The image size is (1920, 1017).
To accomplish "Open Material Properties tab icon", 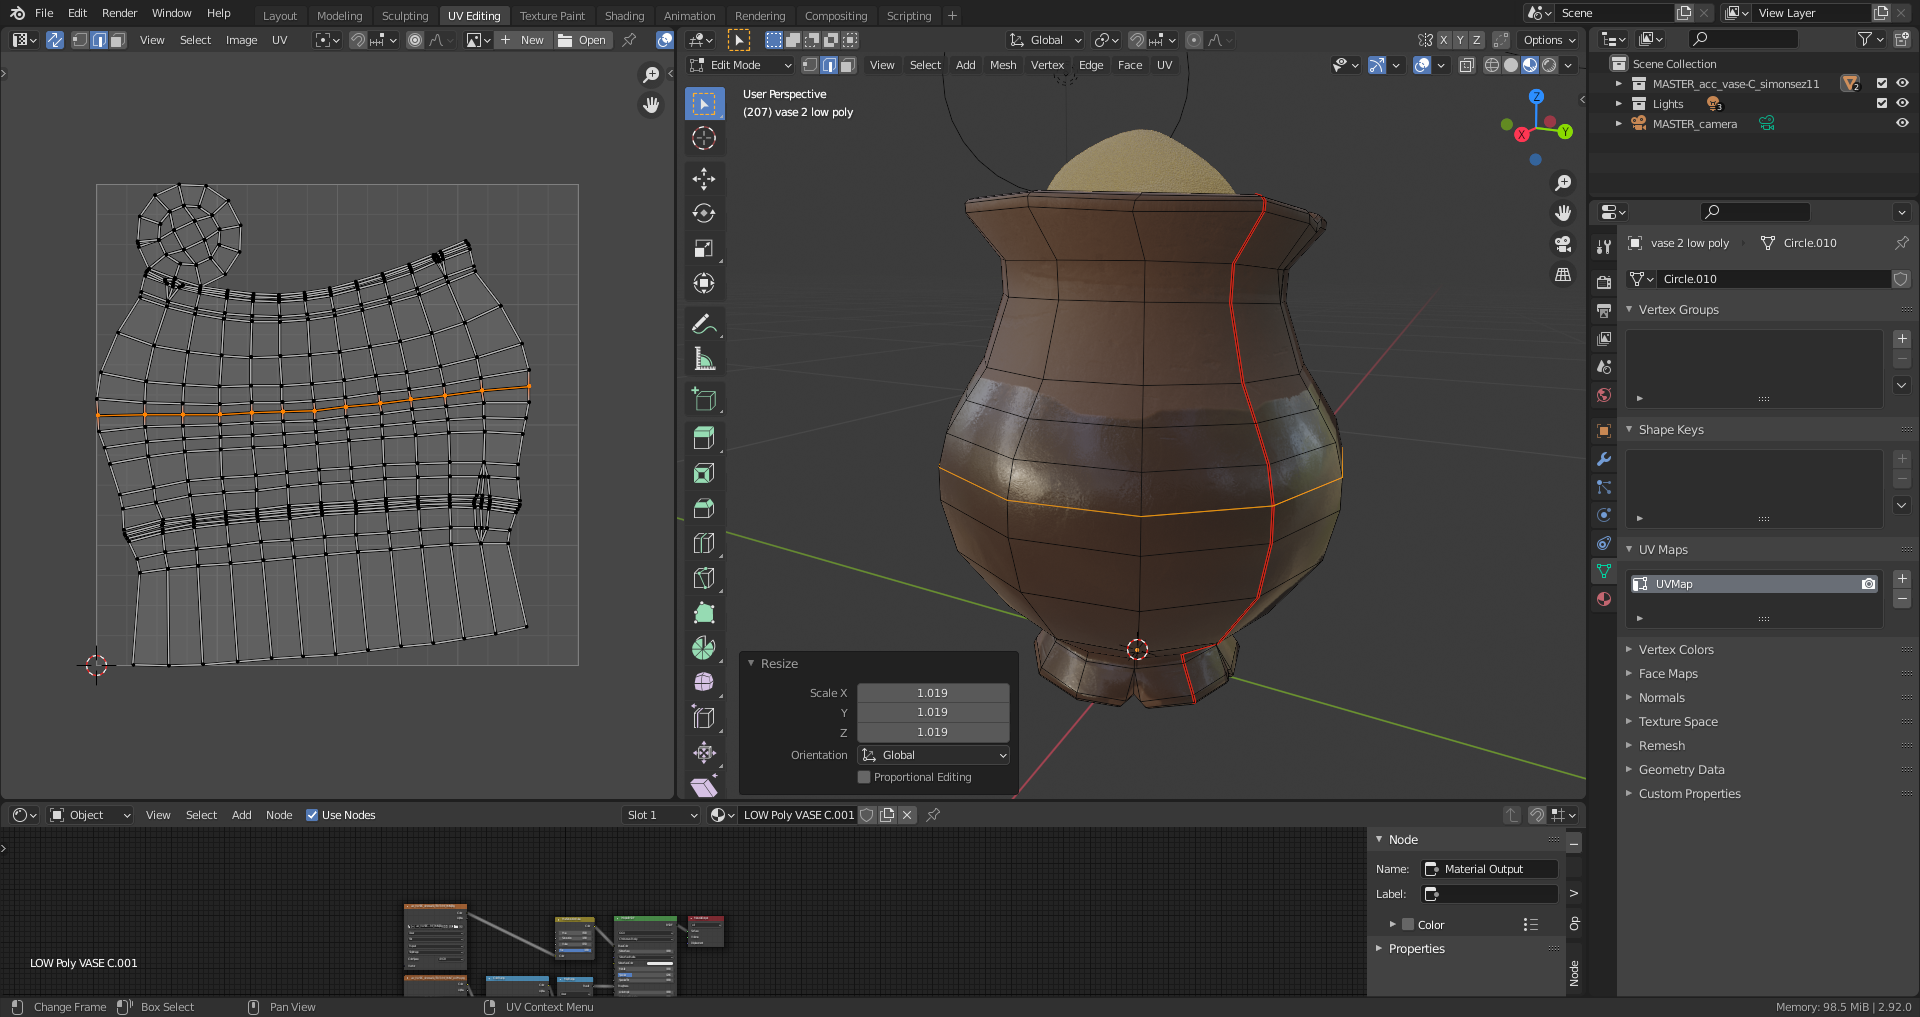I will coord(1604,599).
